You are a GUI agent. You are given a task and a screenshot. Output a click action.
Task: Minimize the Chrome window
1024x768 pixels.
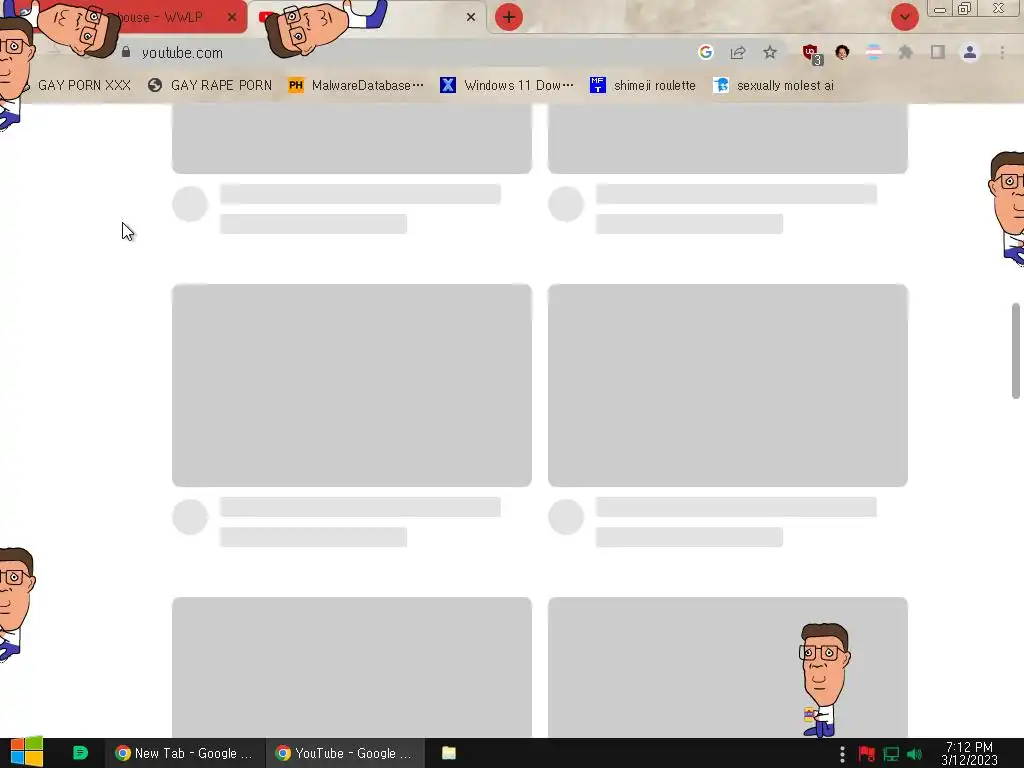coord(940,9)
